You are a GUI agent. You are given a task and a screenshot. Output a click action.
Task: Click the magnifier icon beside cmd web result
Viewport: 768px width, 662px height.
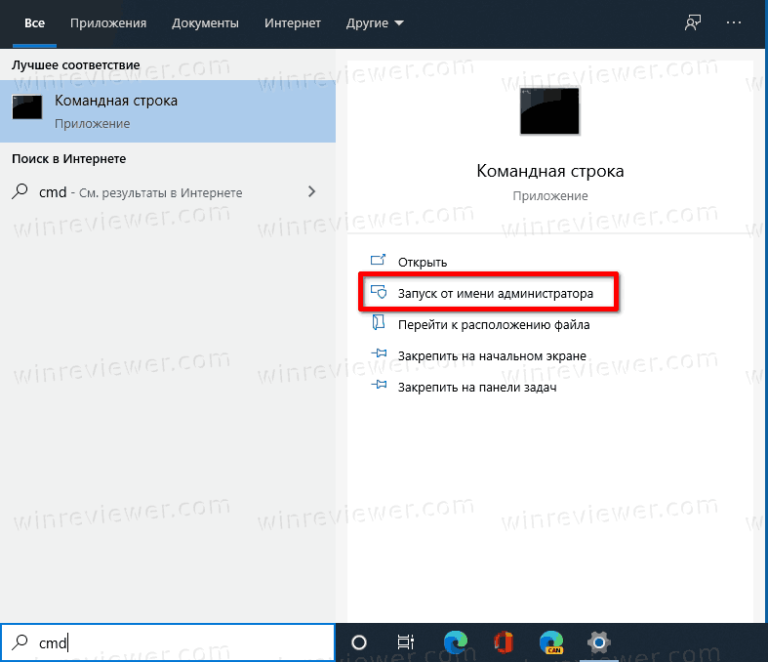click(x=20, y=191)
